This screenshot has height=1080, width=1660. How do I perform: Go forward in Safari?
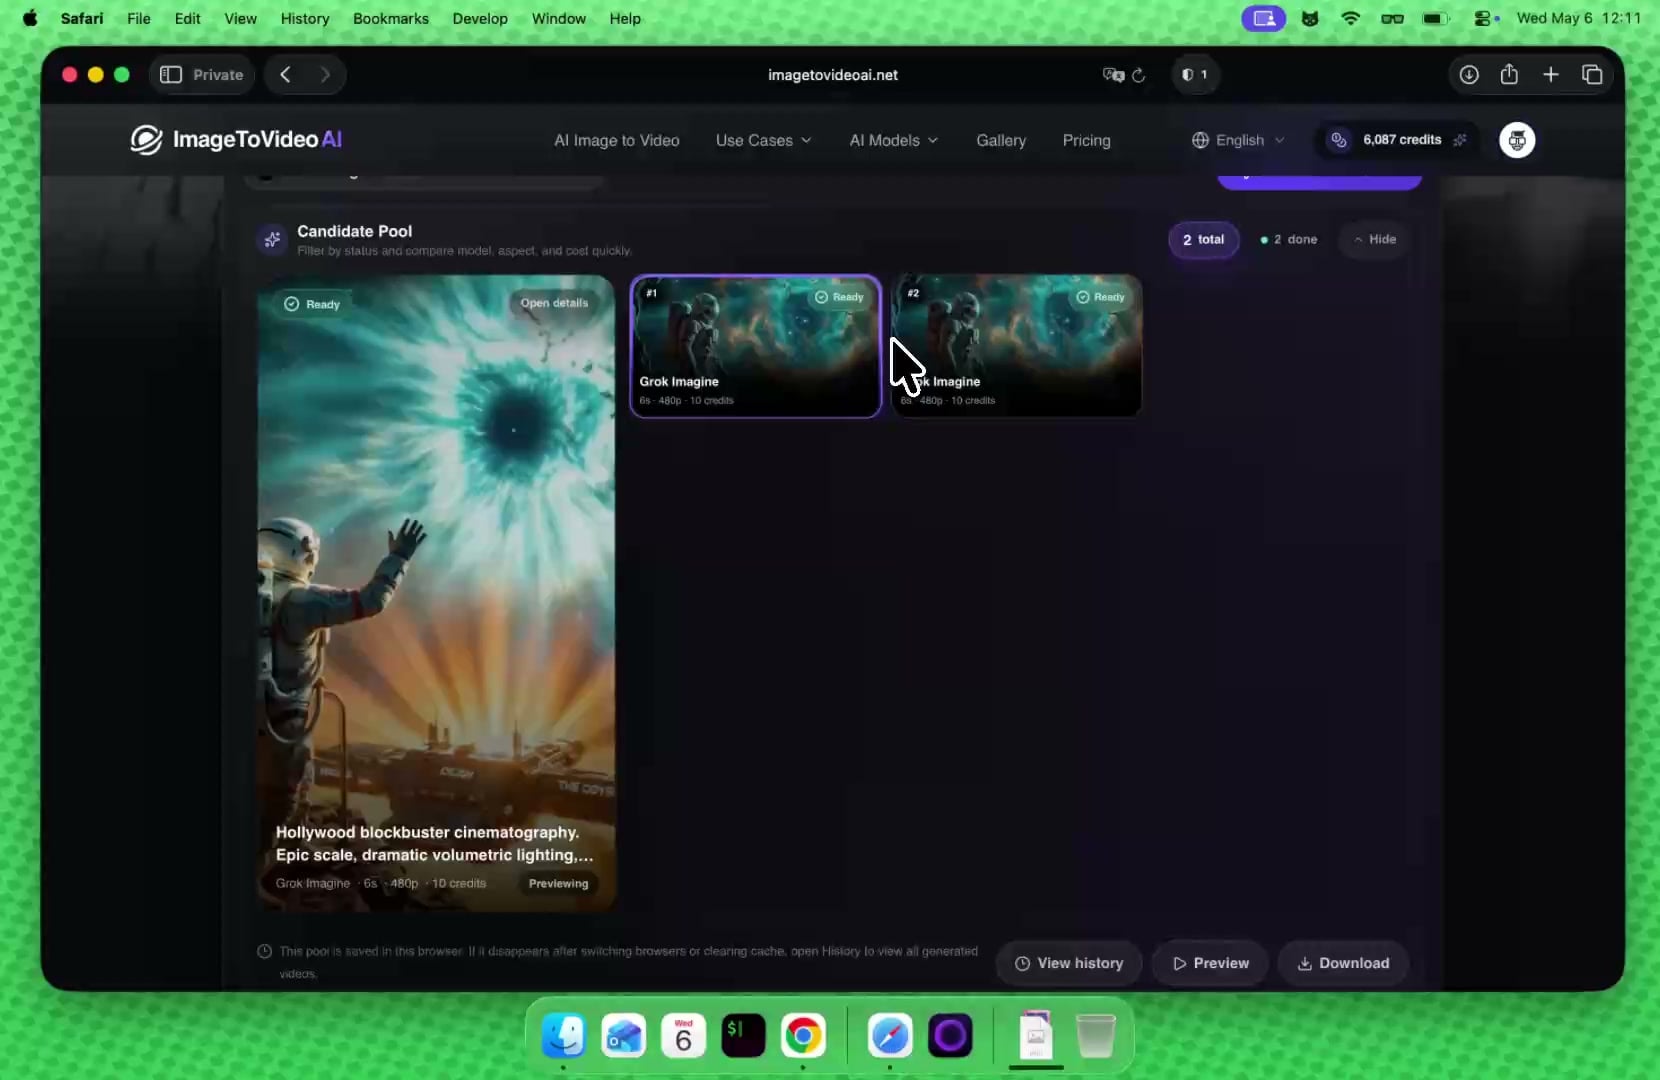pos(325,75)
